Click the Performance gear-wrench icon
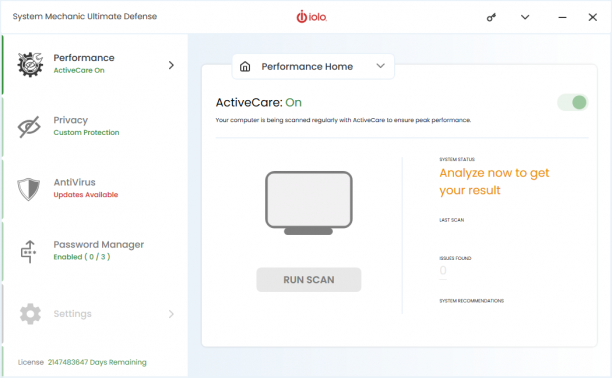Image resolution: width=612 pixels, height=378 pixels. (30, 64)
